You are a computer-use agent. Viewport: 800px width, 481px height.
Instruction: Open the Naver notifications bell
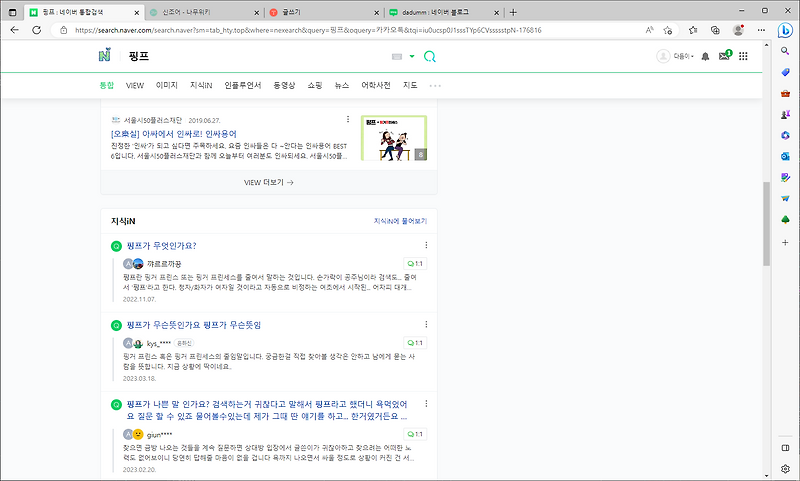pos(705,56)
